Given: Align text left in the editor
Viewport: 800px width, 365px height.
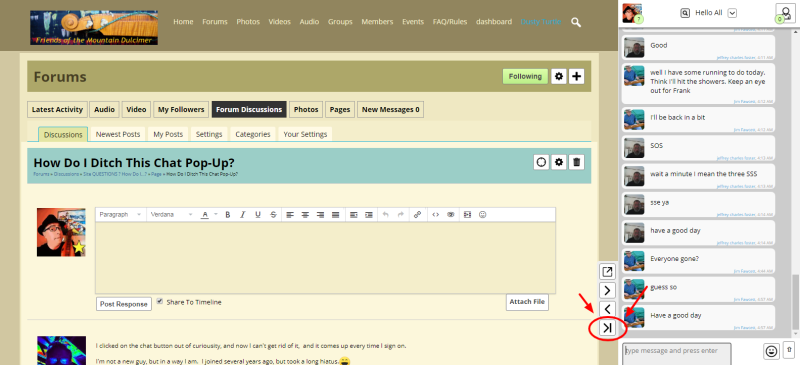Looking at the screenshot, I should point(290,215).
